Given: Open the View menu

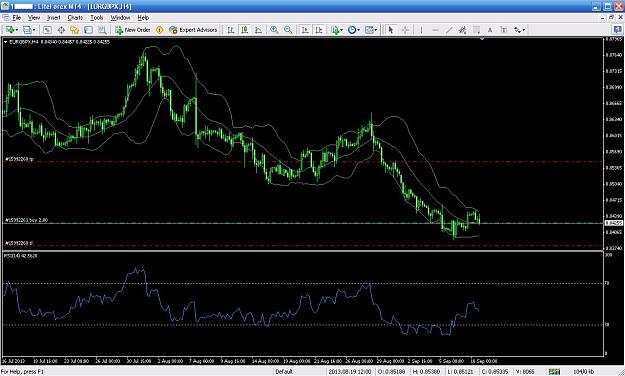Looking at the screenshot, I should coord(34,18).
